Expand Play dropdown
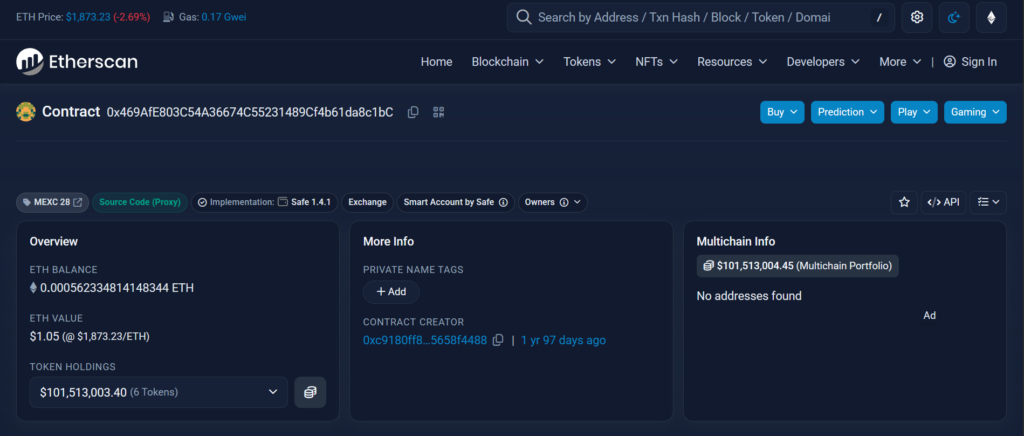Image resolution: width=1024 pixels, height=436 pixels. pyautogui.click(x=914, y=112)
